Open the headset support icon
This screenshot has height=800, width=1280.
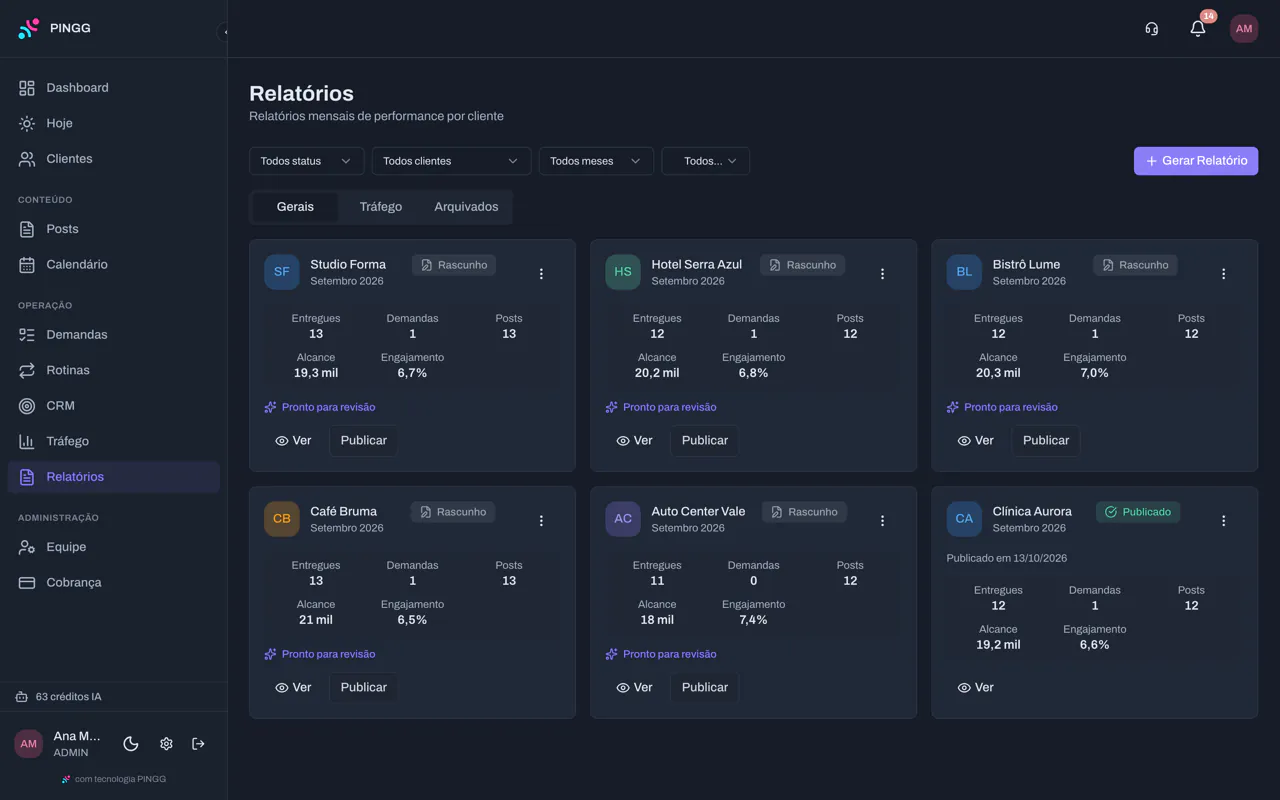click(1152, 29)
